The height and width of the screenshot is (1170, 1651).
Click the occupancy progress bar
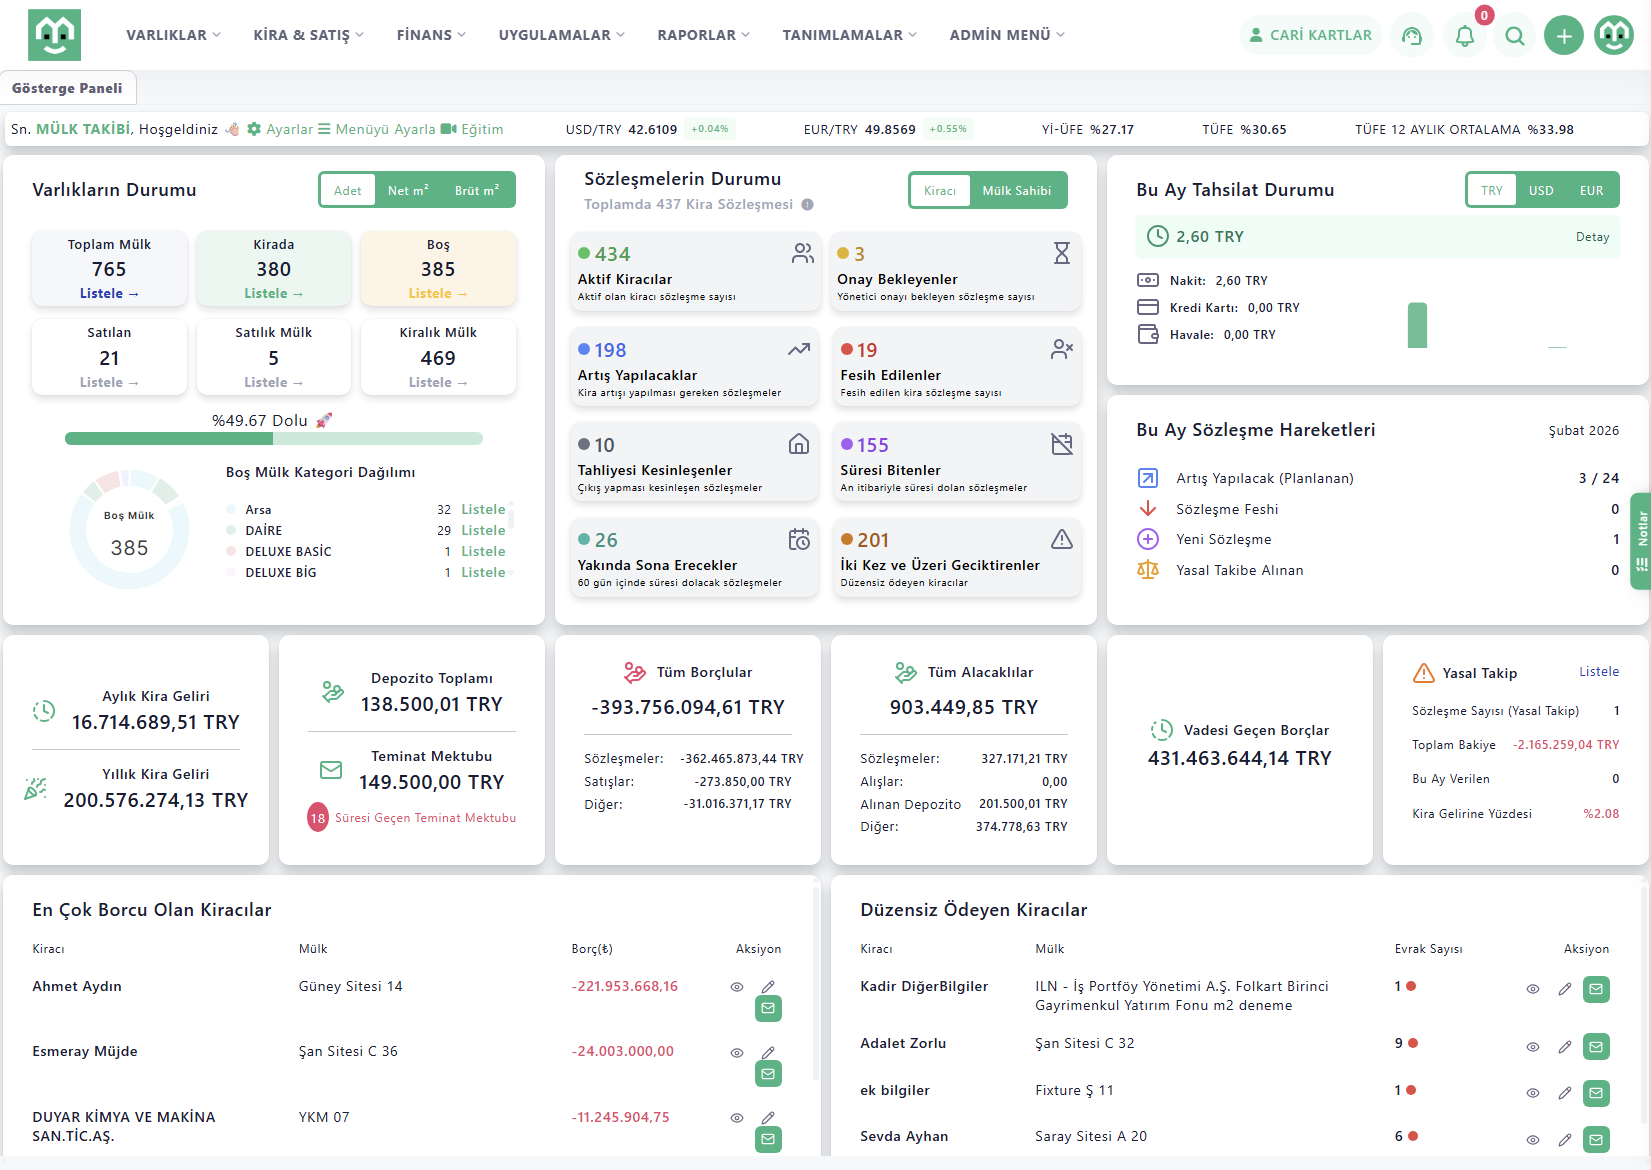pos(273,439)
